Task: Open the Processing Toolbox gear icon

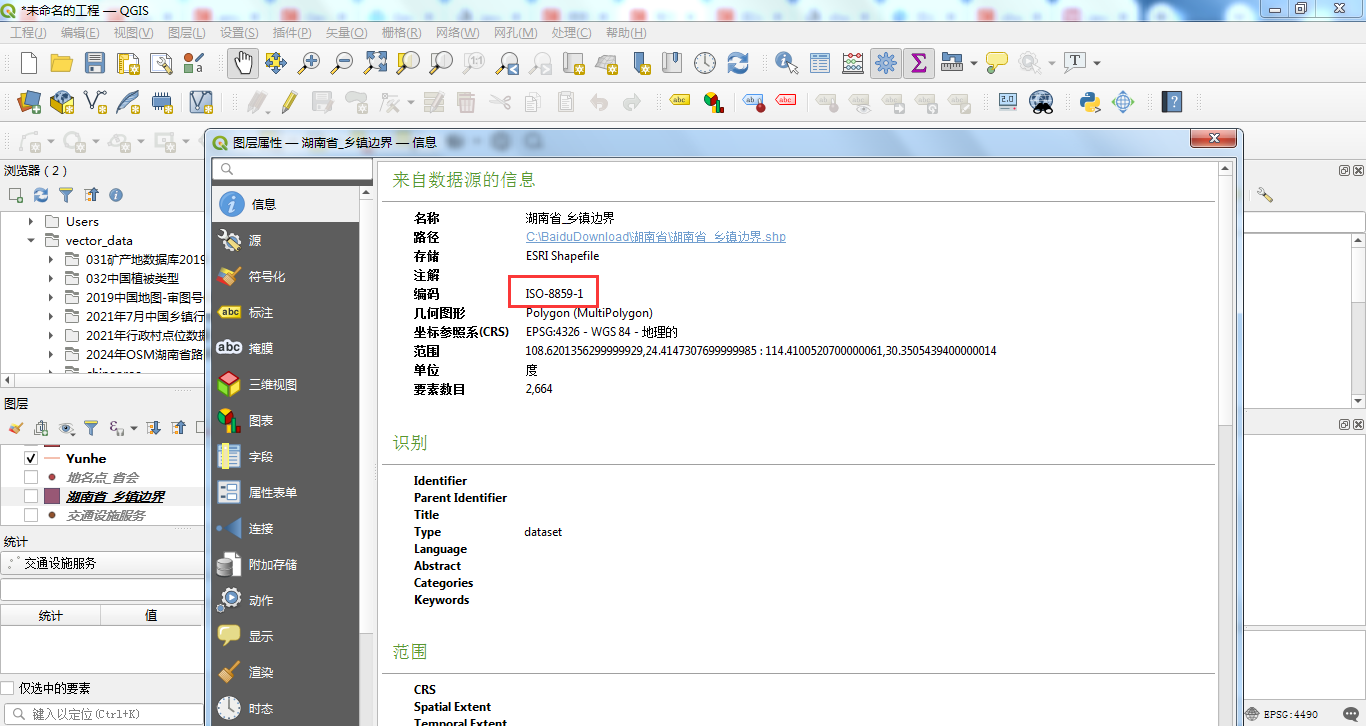Action: coord(885,63)
